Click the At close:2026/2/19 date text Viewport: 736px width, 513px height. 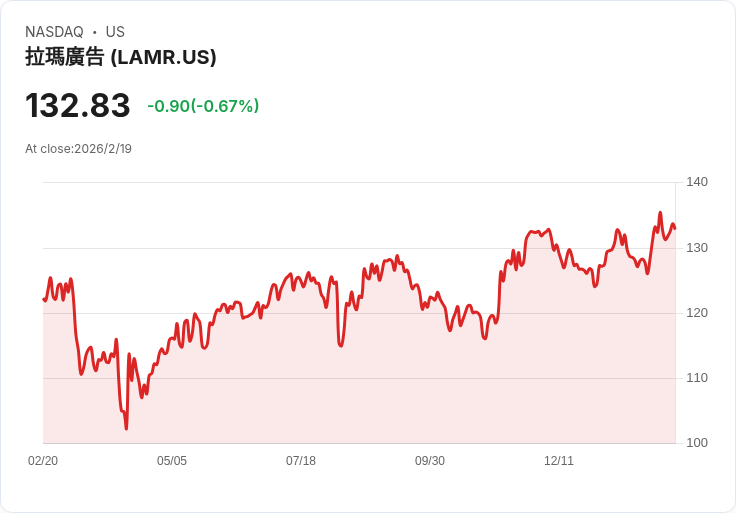78,149
